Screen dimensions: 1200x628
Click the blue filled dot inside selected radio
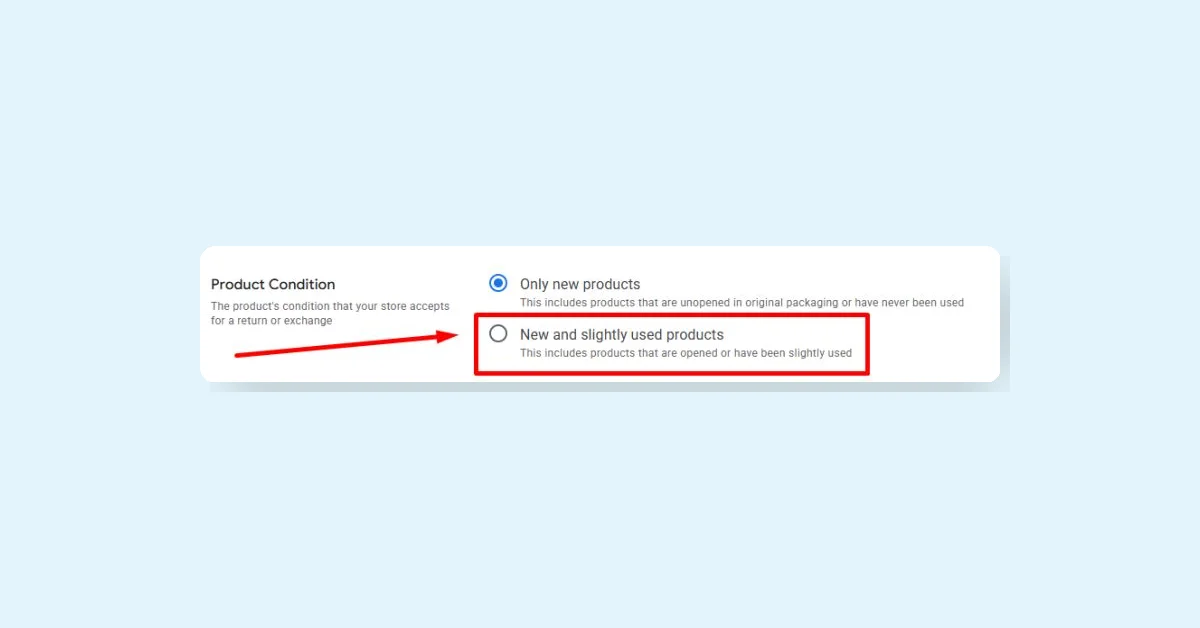coord(498,283)
